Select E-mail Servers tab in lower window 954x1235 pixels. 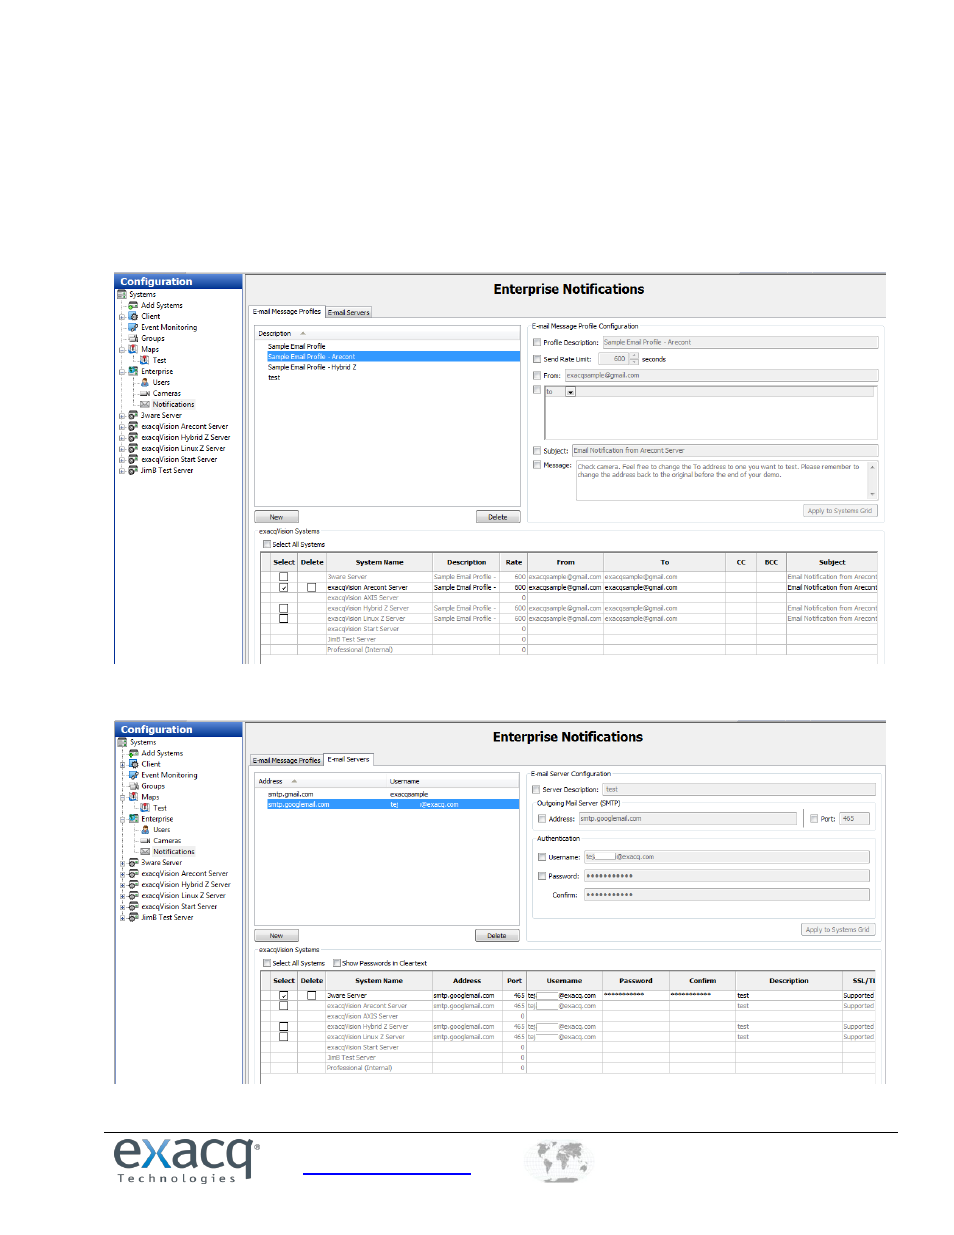(349, 759)
